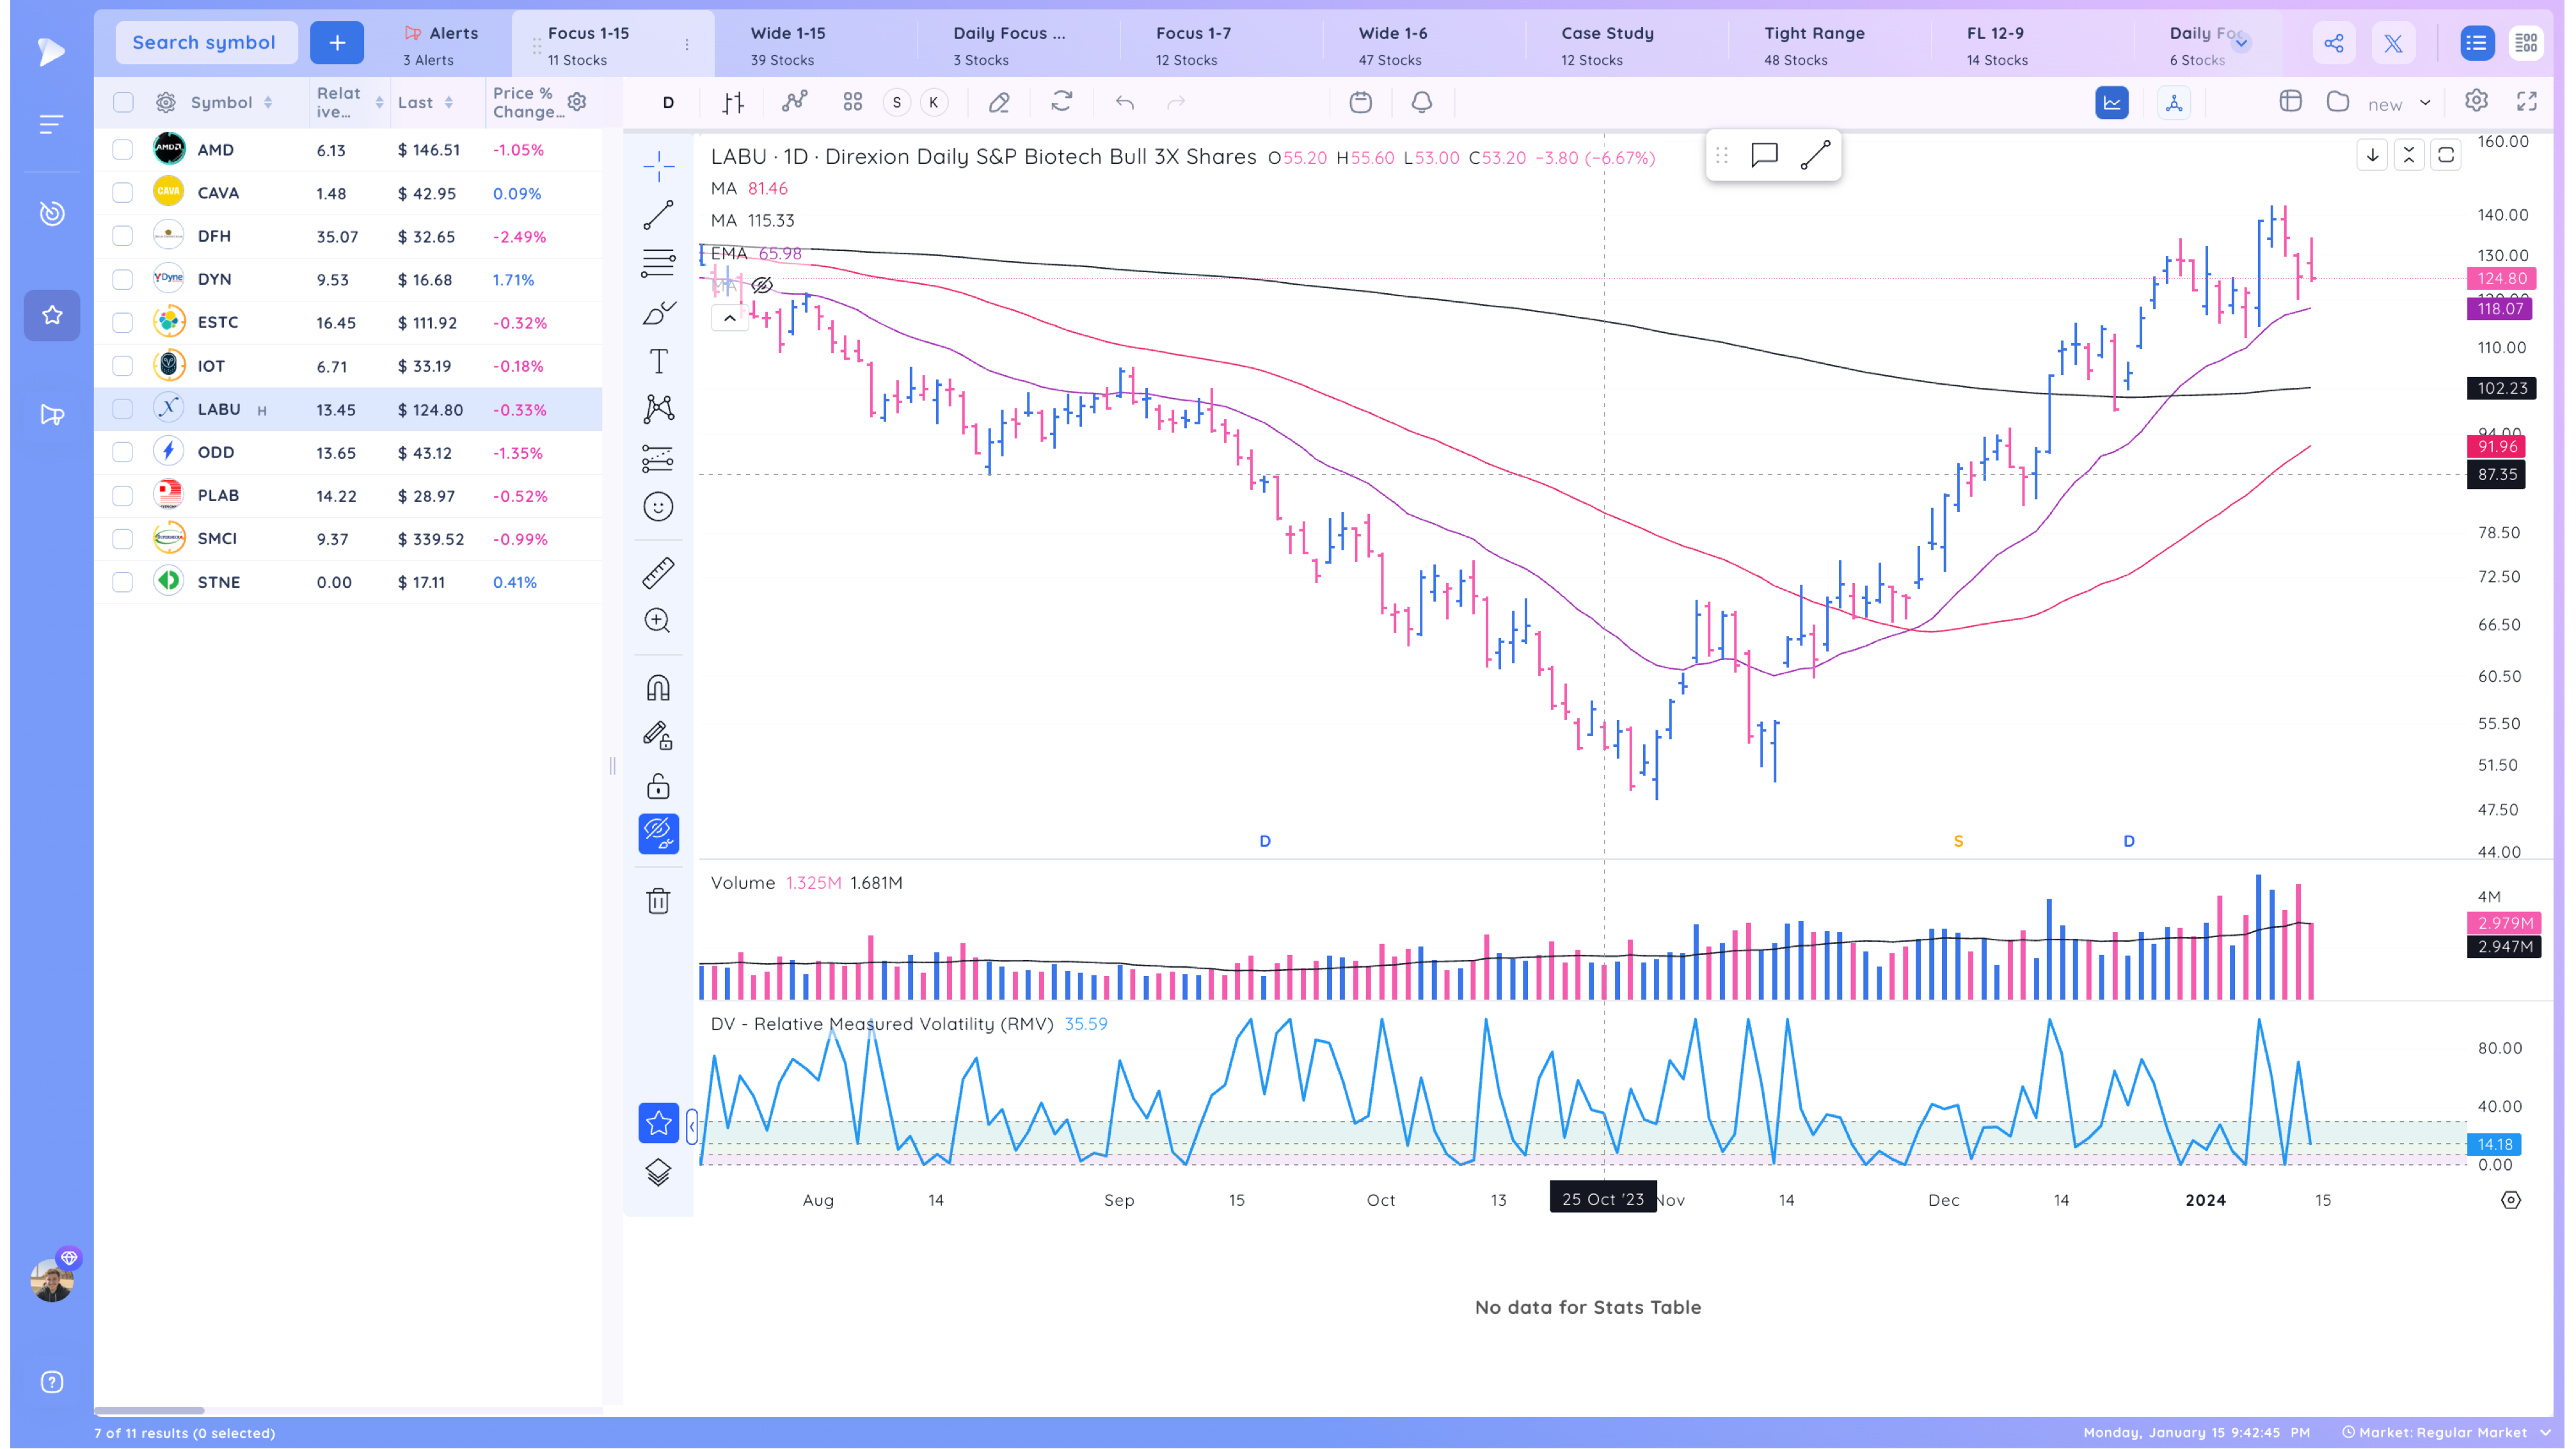Open the layout grid templates icon

coord(852,102)
